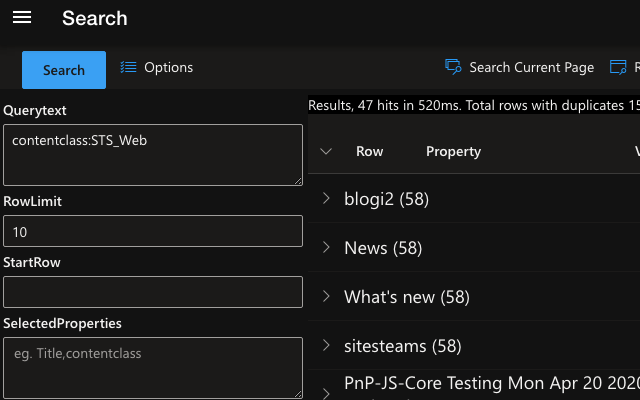
Task: Click the Search Current Page icon
Action: (453, 67)
